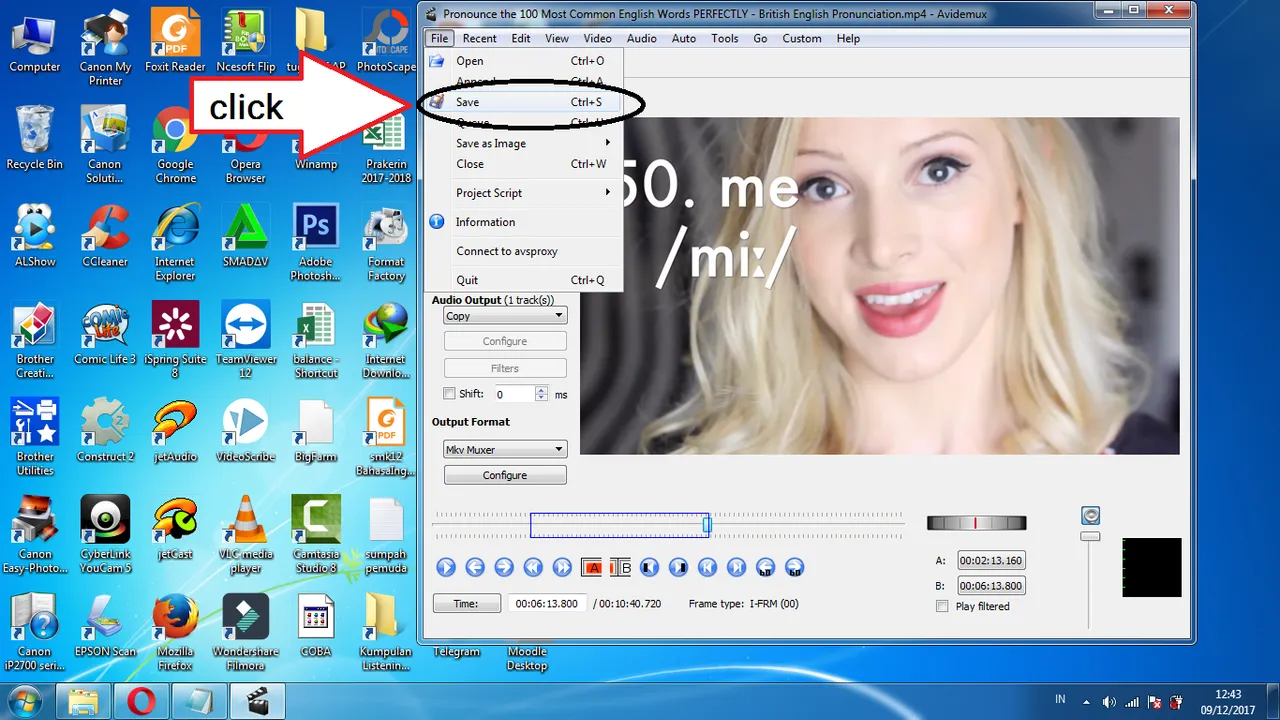
Task: Expand the Save as Image submenu
Action: [524, 143]
